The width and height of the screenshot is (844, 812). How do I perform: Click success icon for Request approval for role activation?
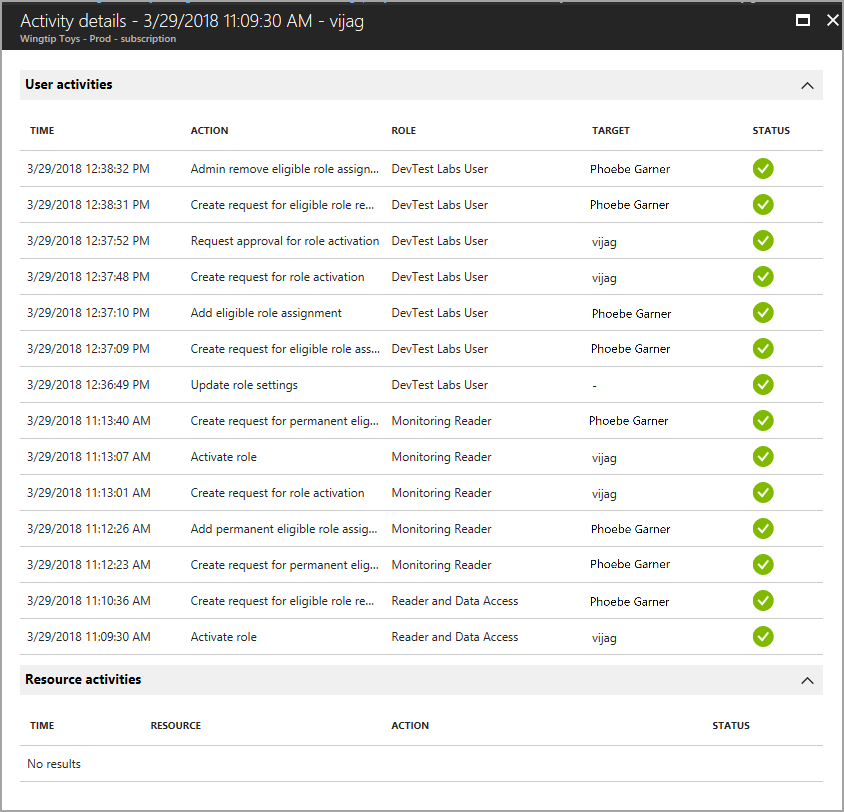point(763,241)
